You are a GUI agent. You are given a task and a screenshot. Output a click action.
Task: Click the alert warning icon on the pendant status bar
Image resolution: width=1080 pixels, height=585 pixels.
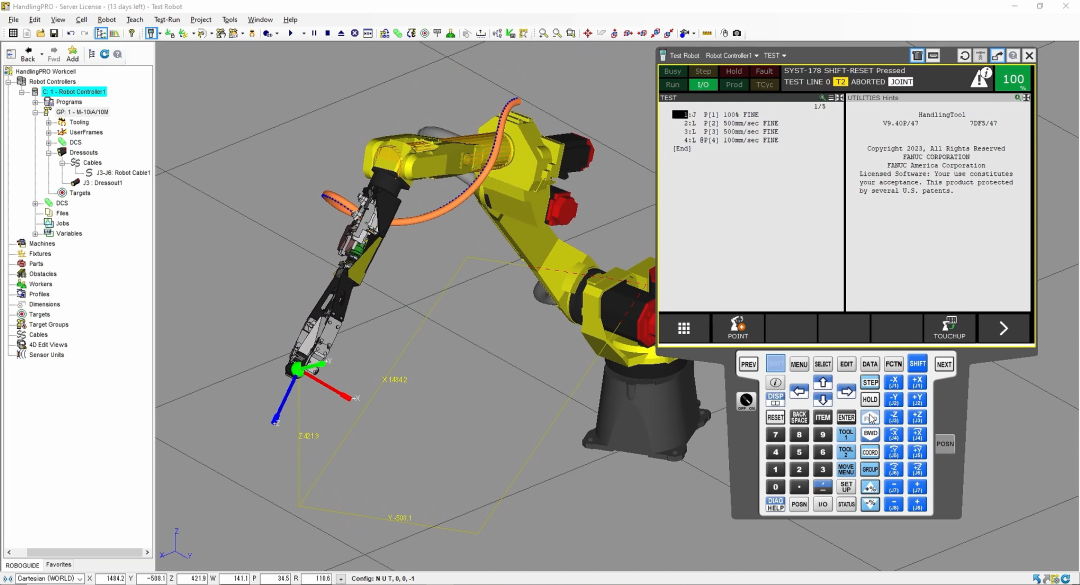[981, 78]
